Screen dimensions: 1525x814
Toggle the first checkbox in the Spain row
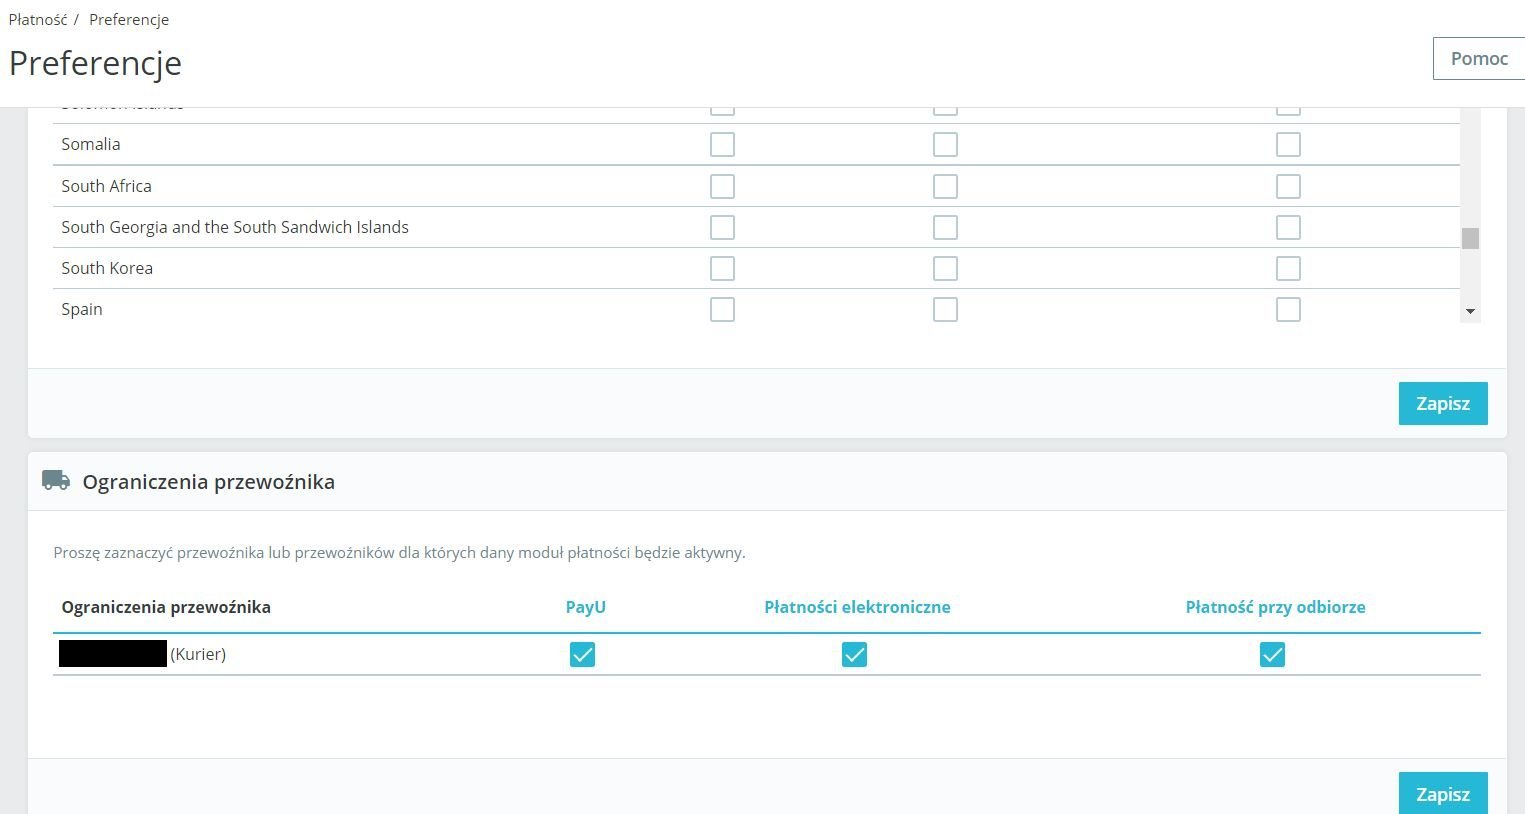tap(722, 310)
